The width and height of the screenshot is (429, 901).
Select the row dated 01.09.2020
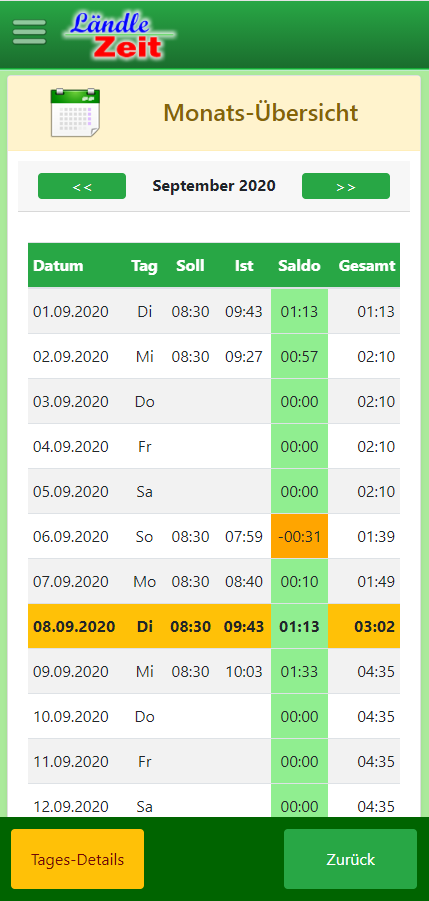click(214, 311)
